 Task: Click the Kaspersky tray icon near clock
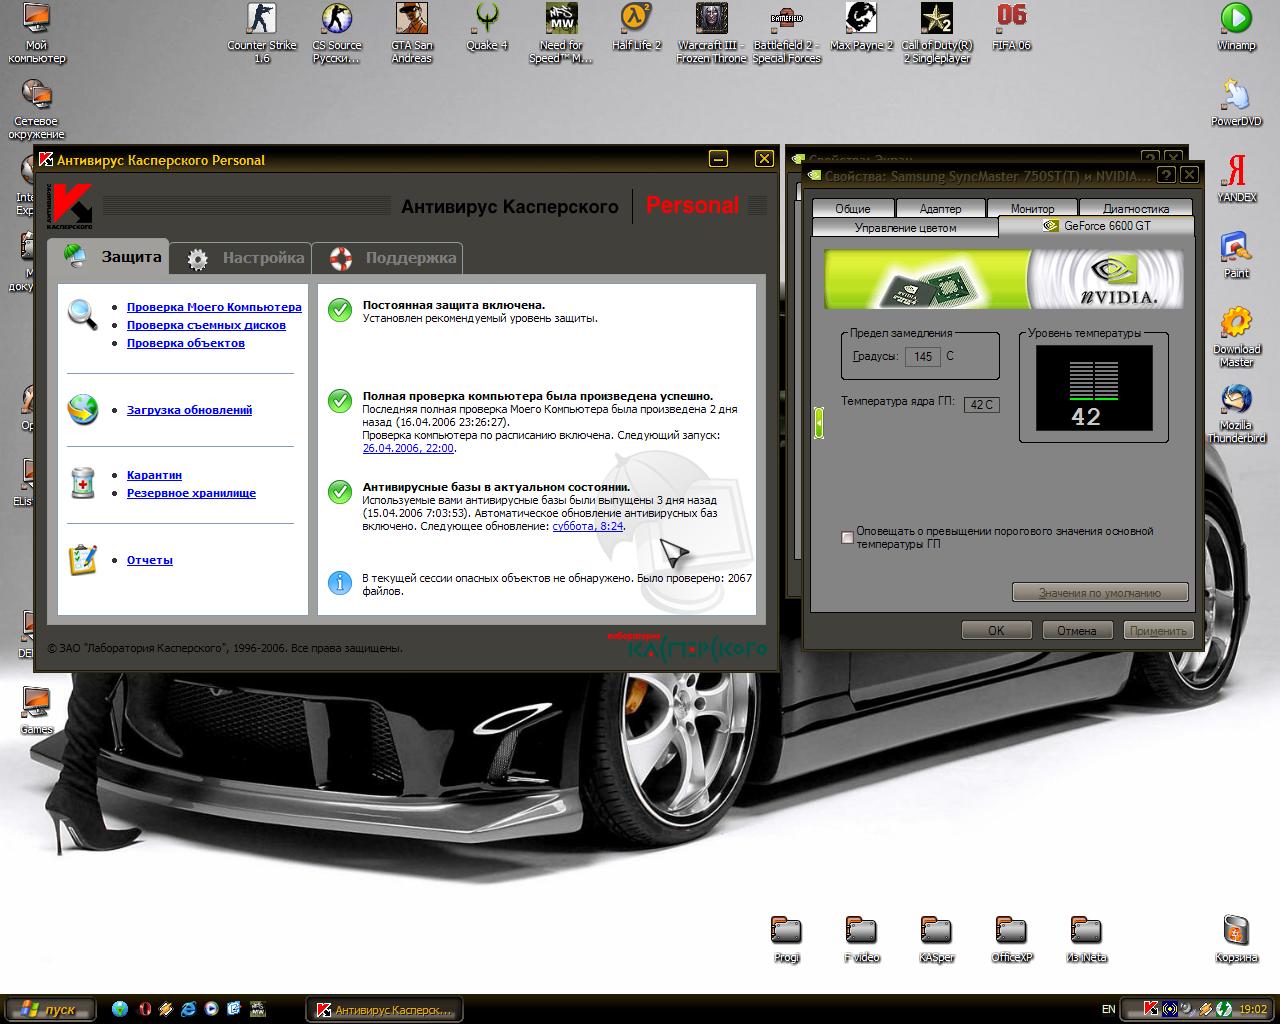tap(1151, 1009)
